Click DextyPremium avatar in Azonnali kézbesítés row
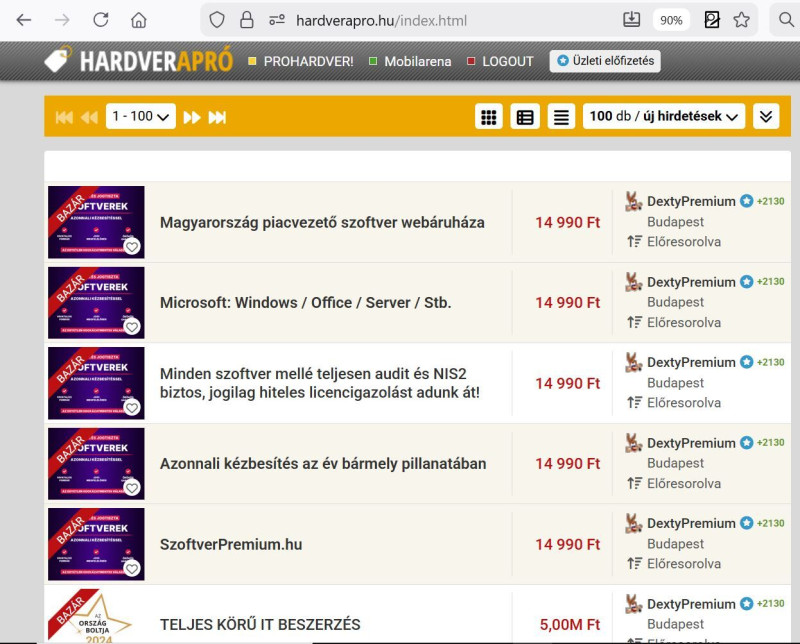 [x=633, y=443]
